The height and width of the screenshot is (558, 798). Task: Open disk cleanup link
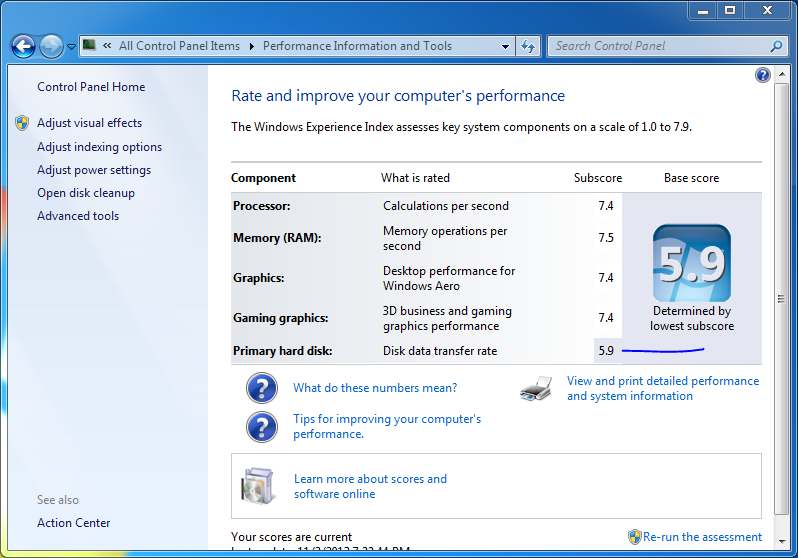tap(86, 193)
